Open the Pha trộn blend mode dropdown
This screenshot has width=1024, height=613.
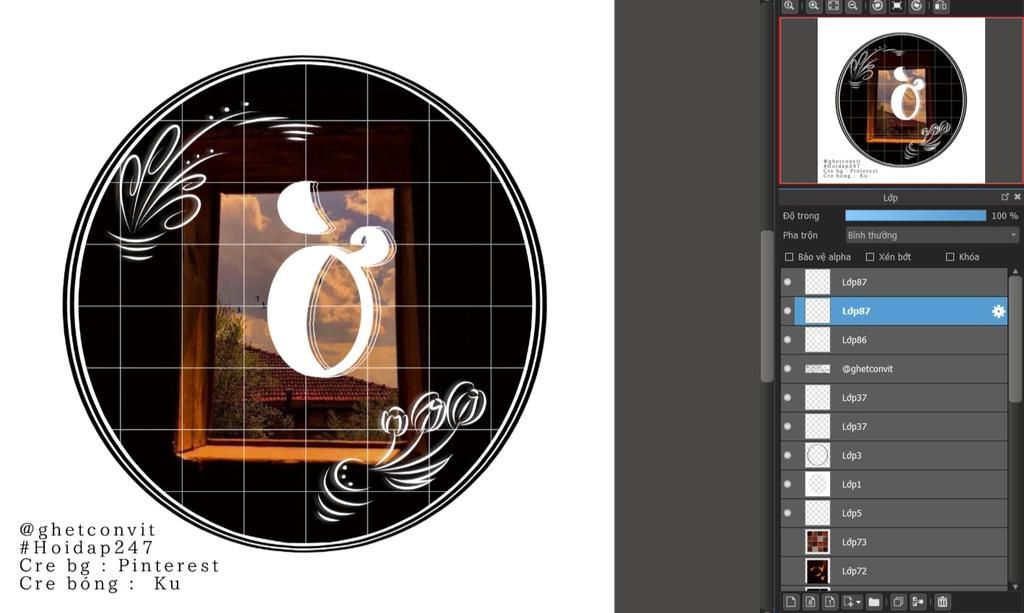click(x=932, y=235)
